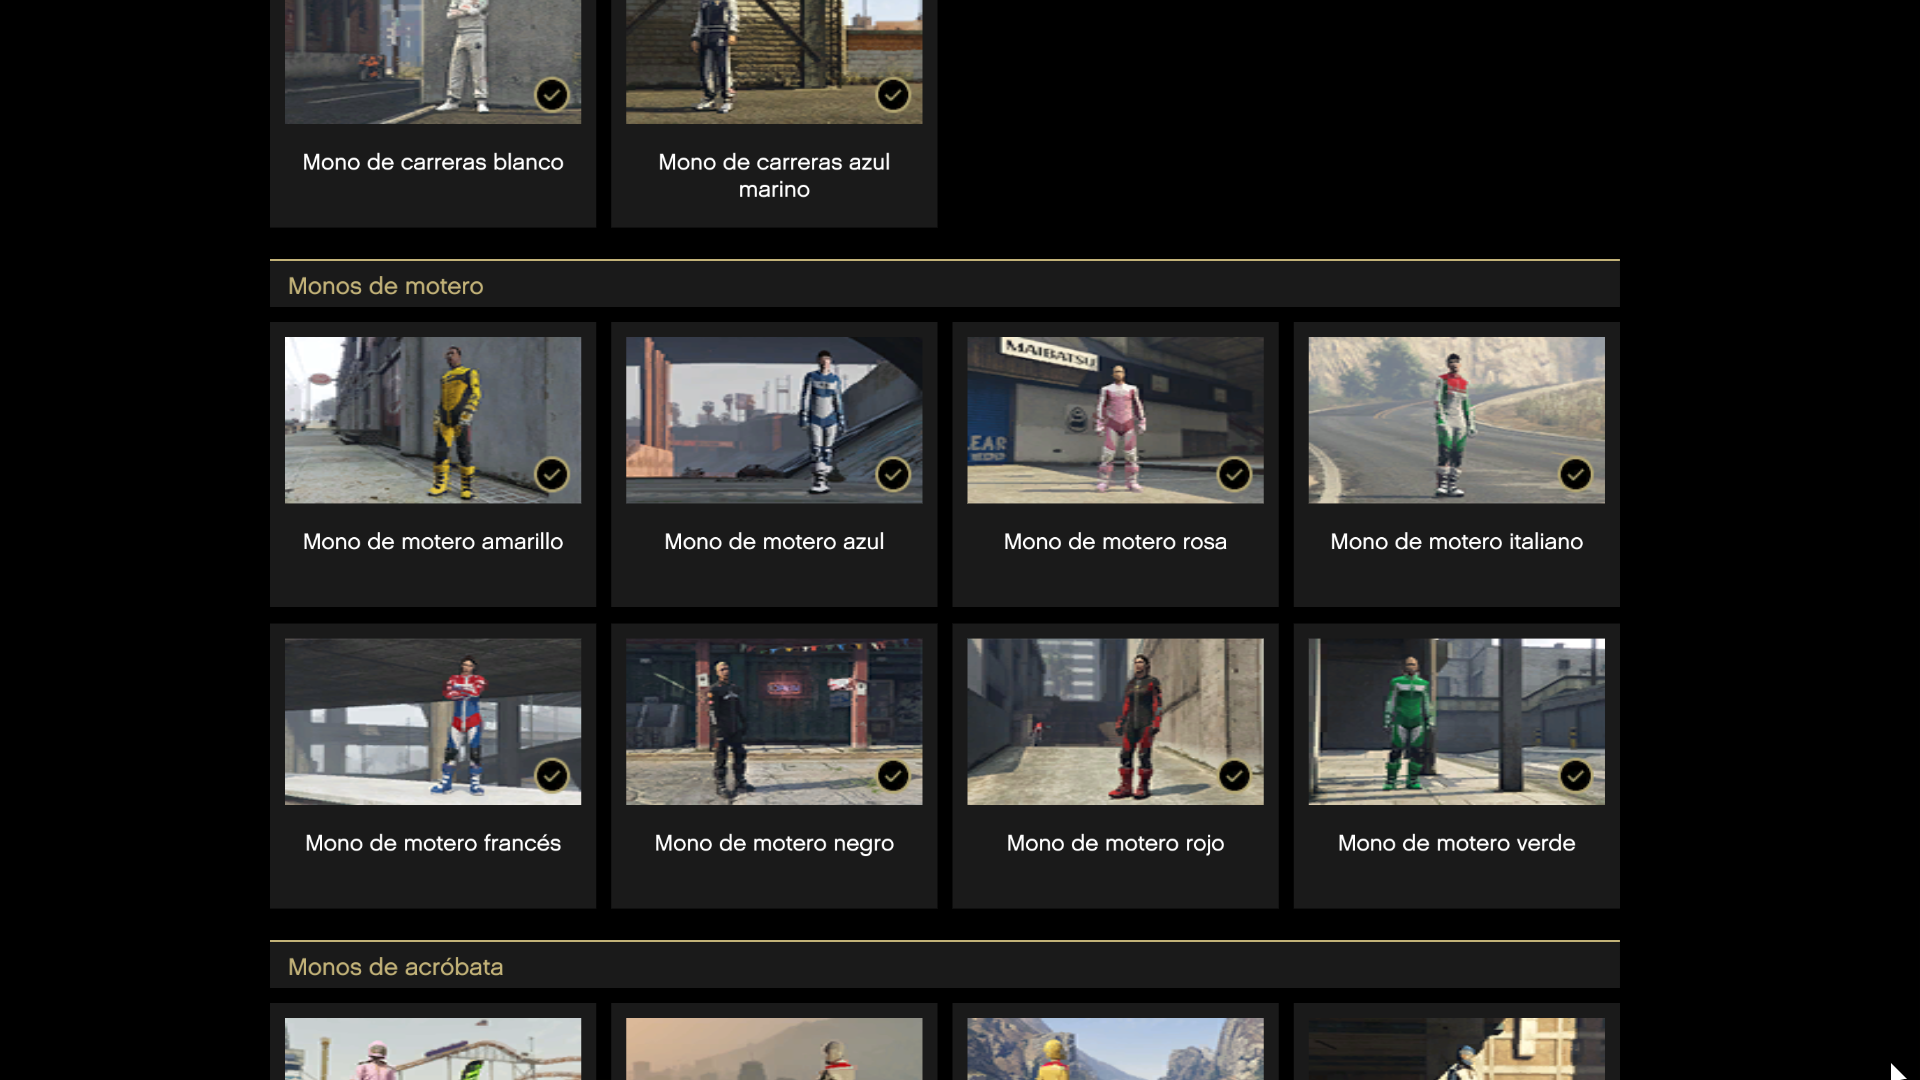Toggle checkmark on Mono de motero negro
The width and height of the screenshot is (1920, 1080).
[x=893, y=776]
